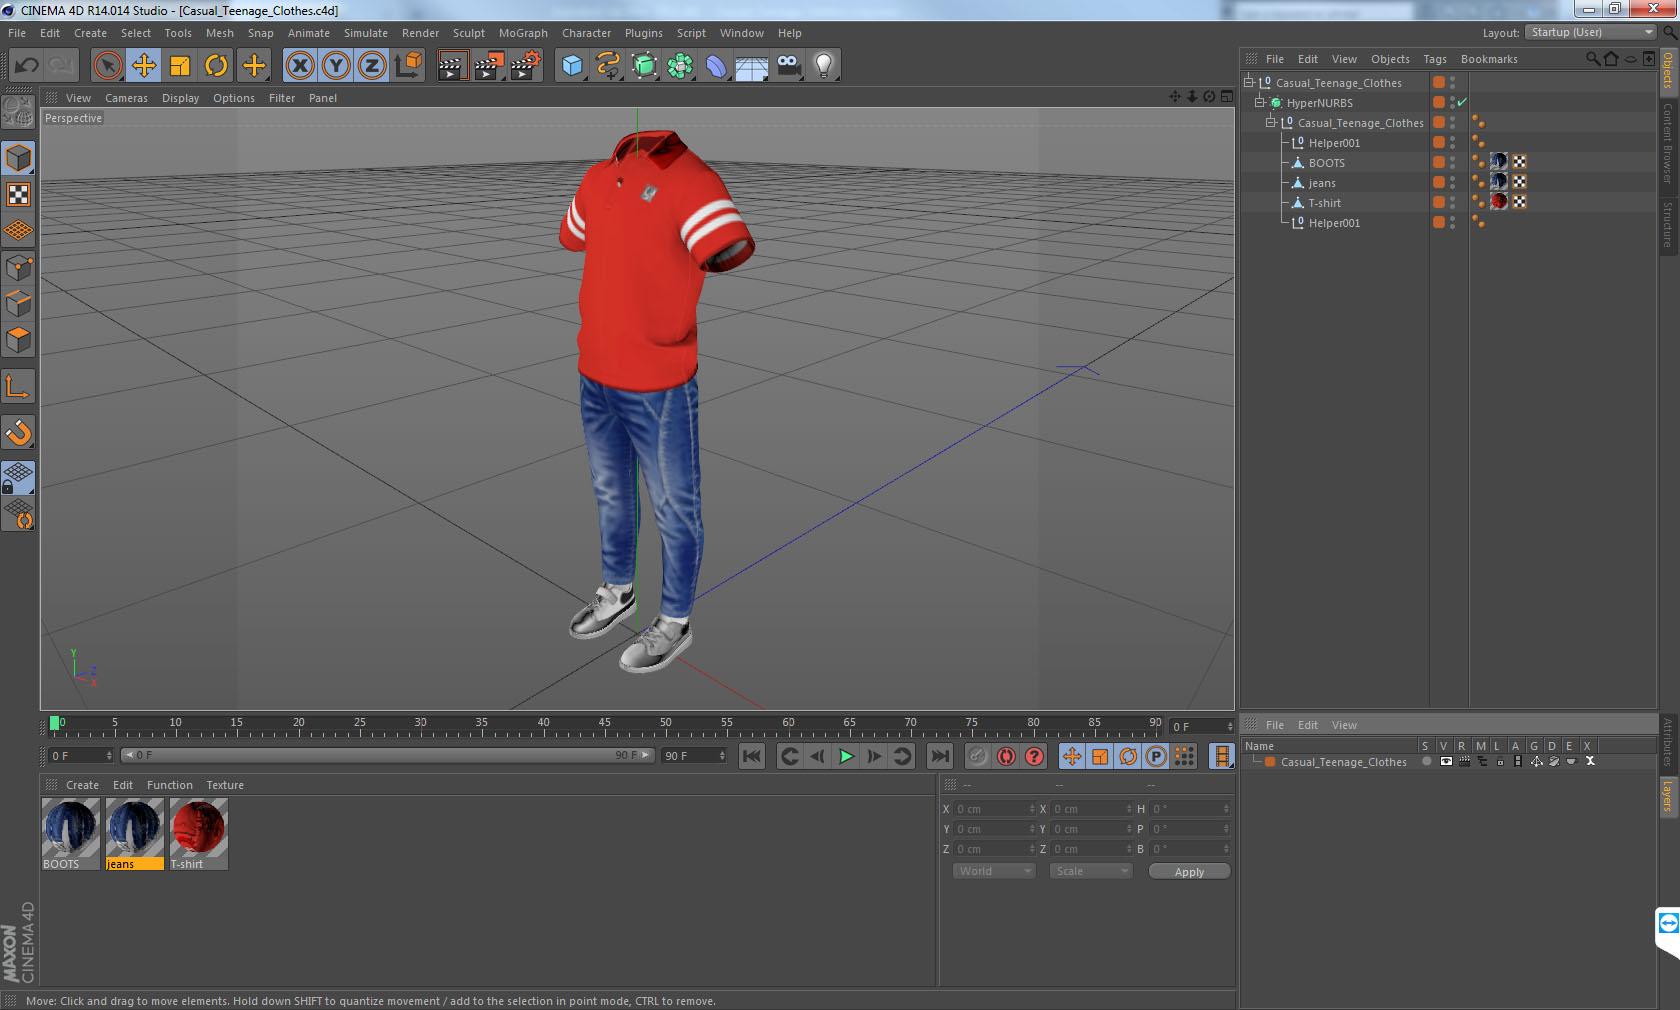The width and height of the screenshot is (1680, 1010).
Task: Toggle the locked workplane icon
Action: tap(19, 477)
